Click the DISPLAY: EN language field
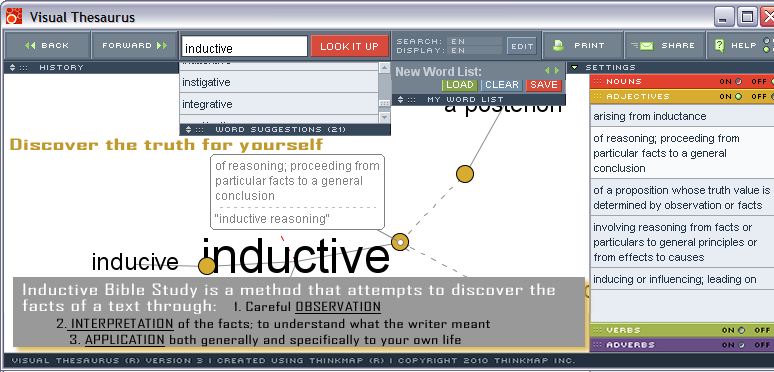 coord(474,50)
